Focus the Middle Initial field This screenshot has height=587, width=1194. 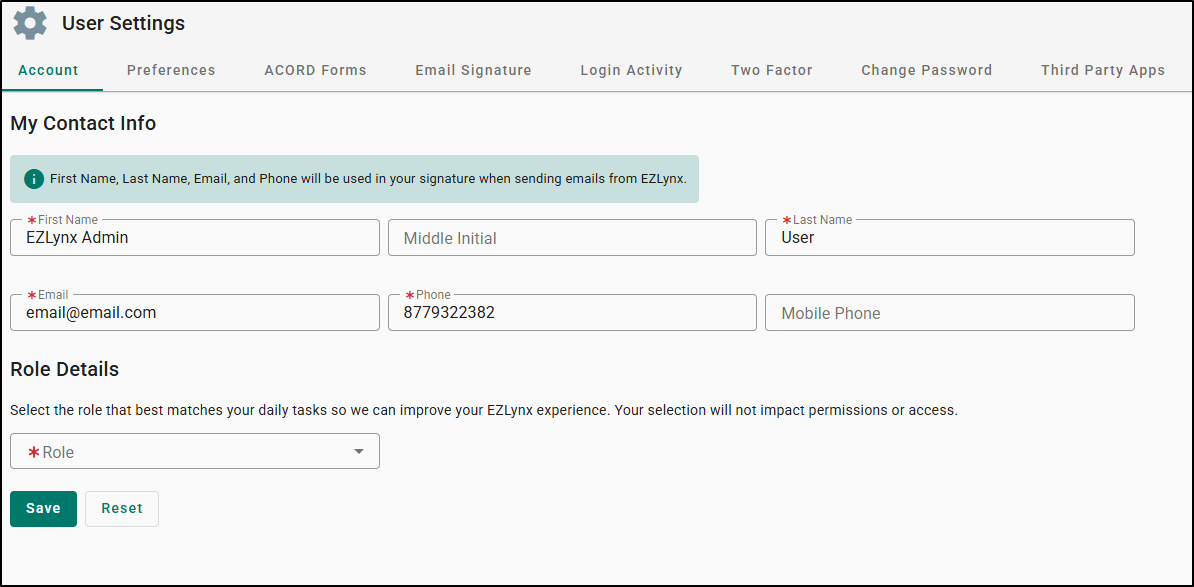[573, 238]
